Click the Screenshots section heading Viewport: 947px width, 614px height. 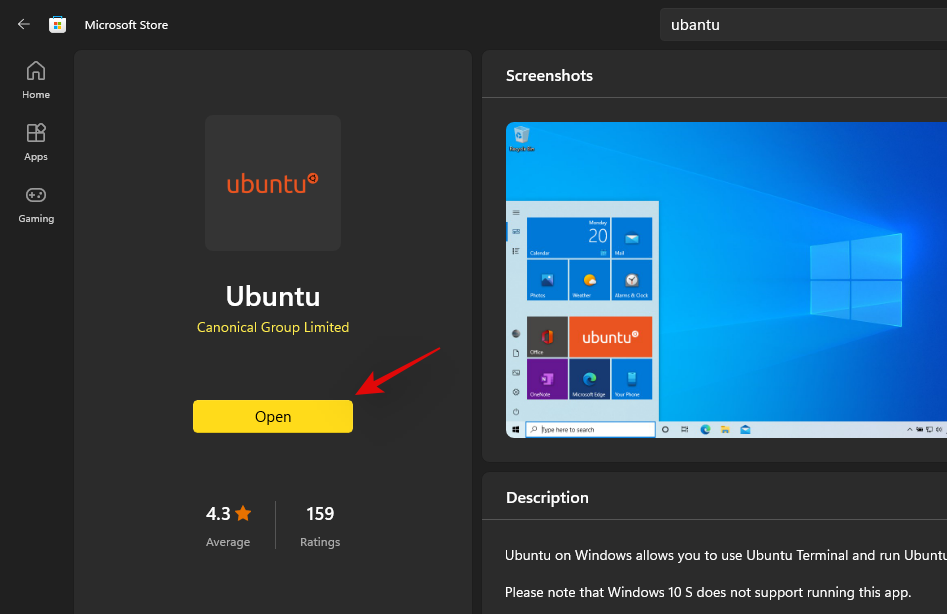549,75
